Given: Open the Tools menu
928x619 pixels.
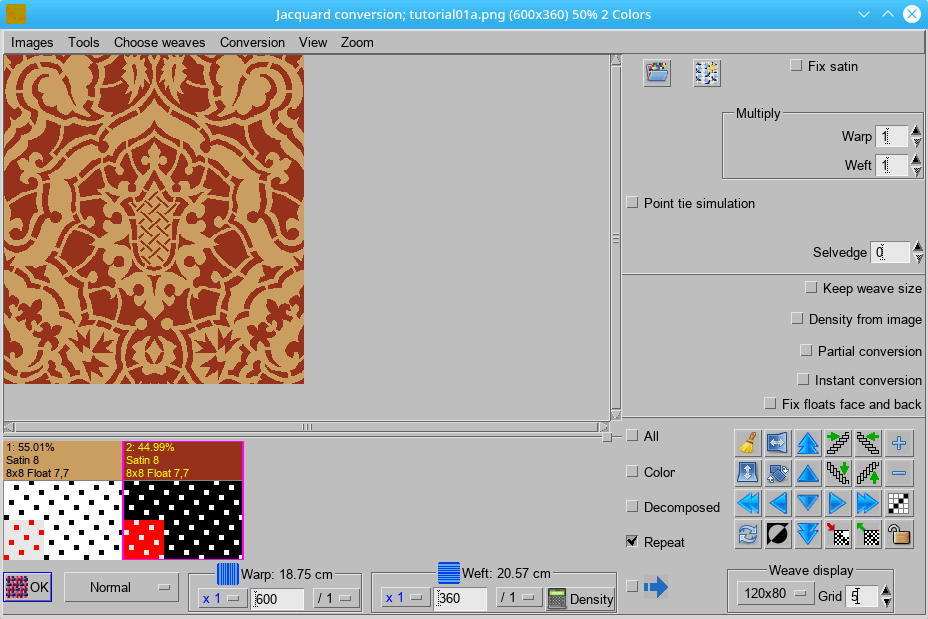Looking at the screenshot, I should 83,43.
